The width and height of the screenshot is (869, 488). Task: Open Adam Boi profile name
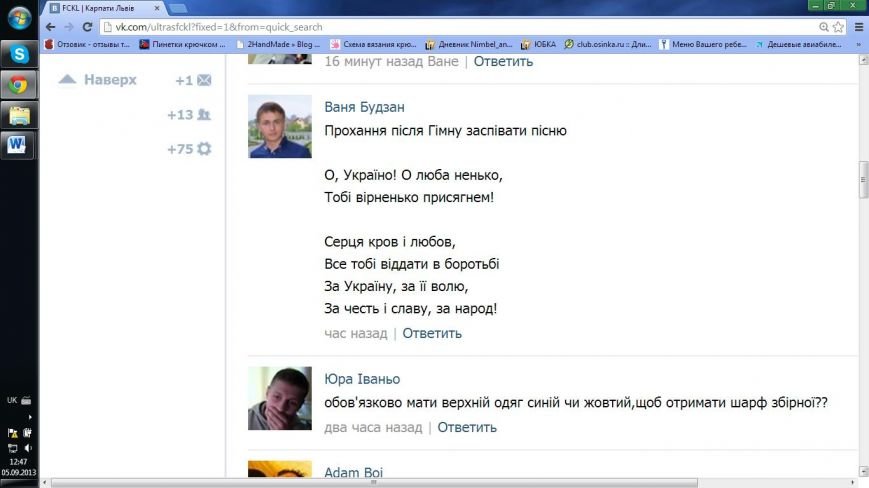click(x=354, y=472)
